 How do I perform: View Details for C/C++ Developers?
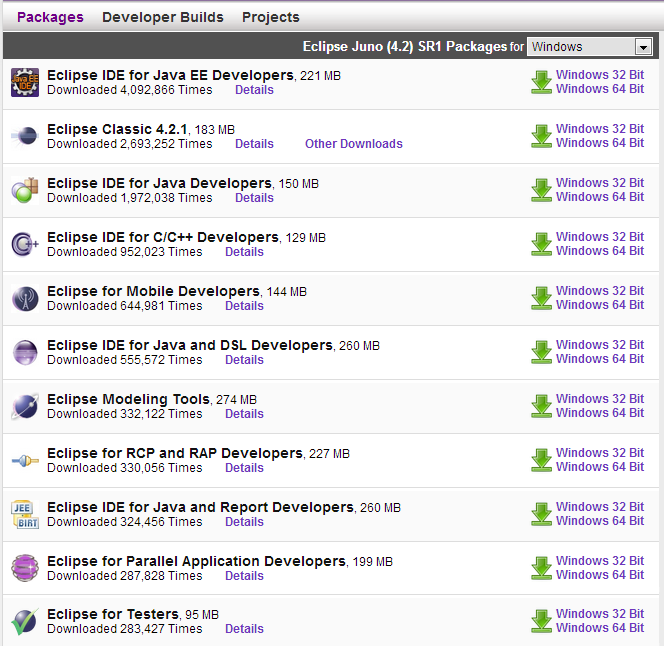pyautogui.click(x=244, y=252)
